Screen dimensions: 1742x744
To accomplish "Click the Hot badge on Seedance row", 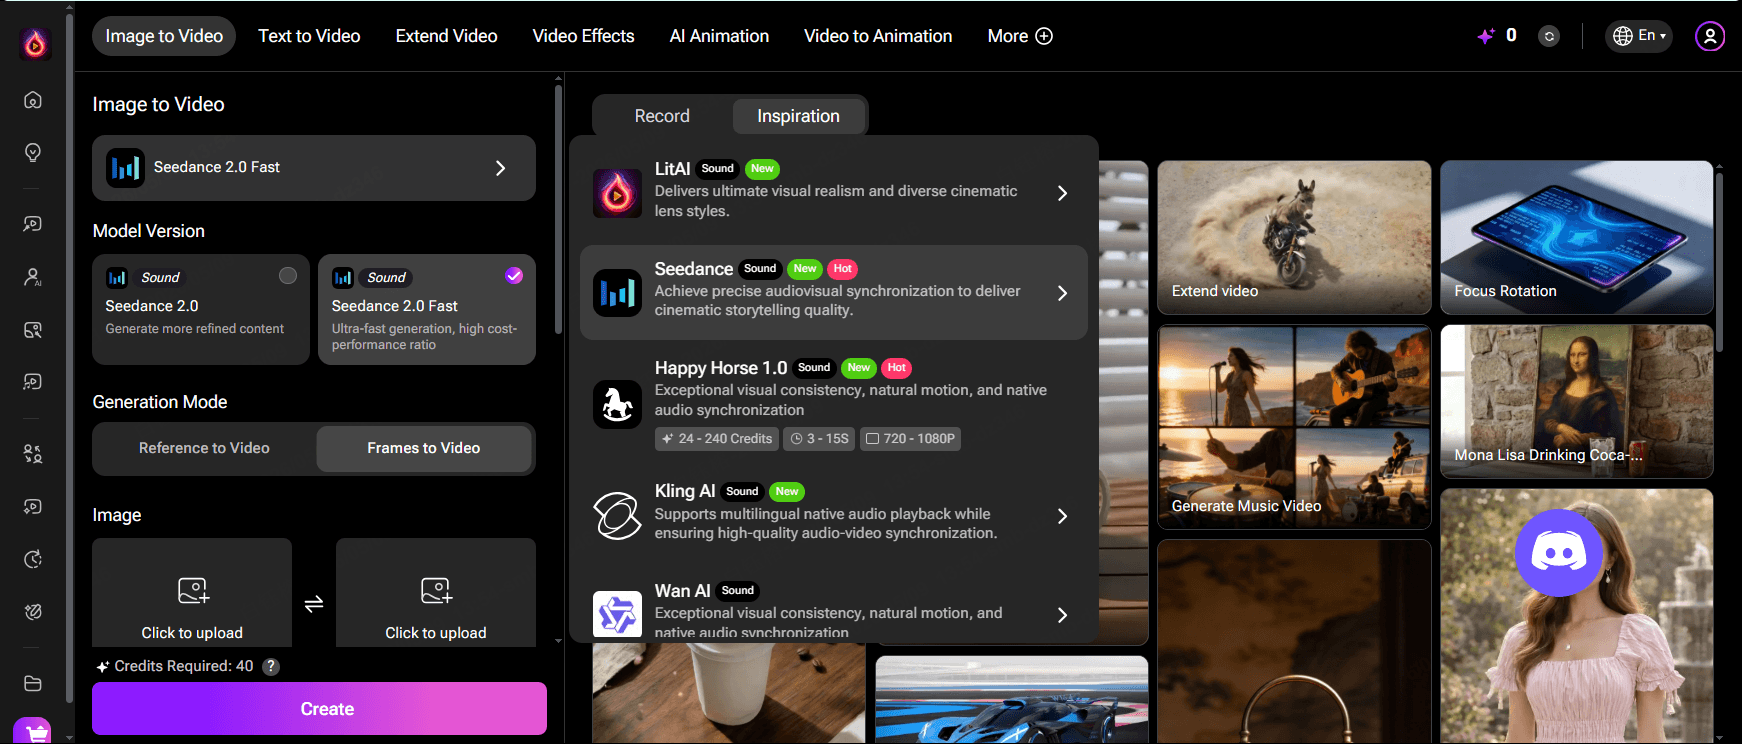I will pos(843,269).
